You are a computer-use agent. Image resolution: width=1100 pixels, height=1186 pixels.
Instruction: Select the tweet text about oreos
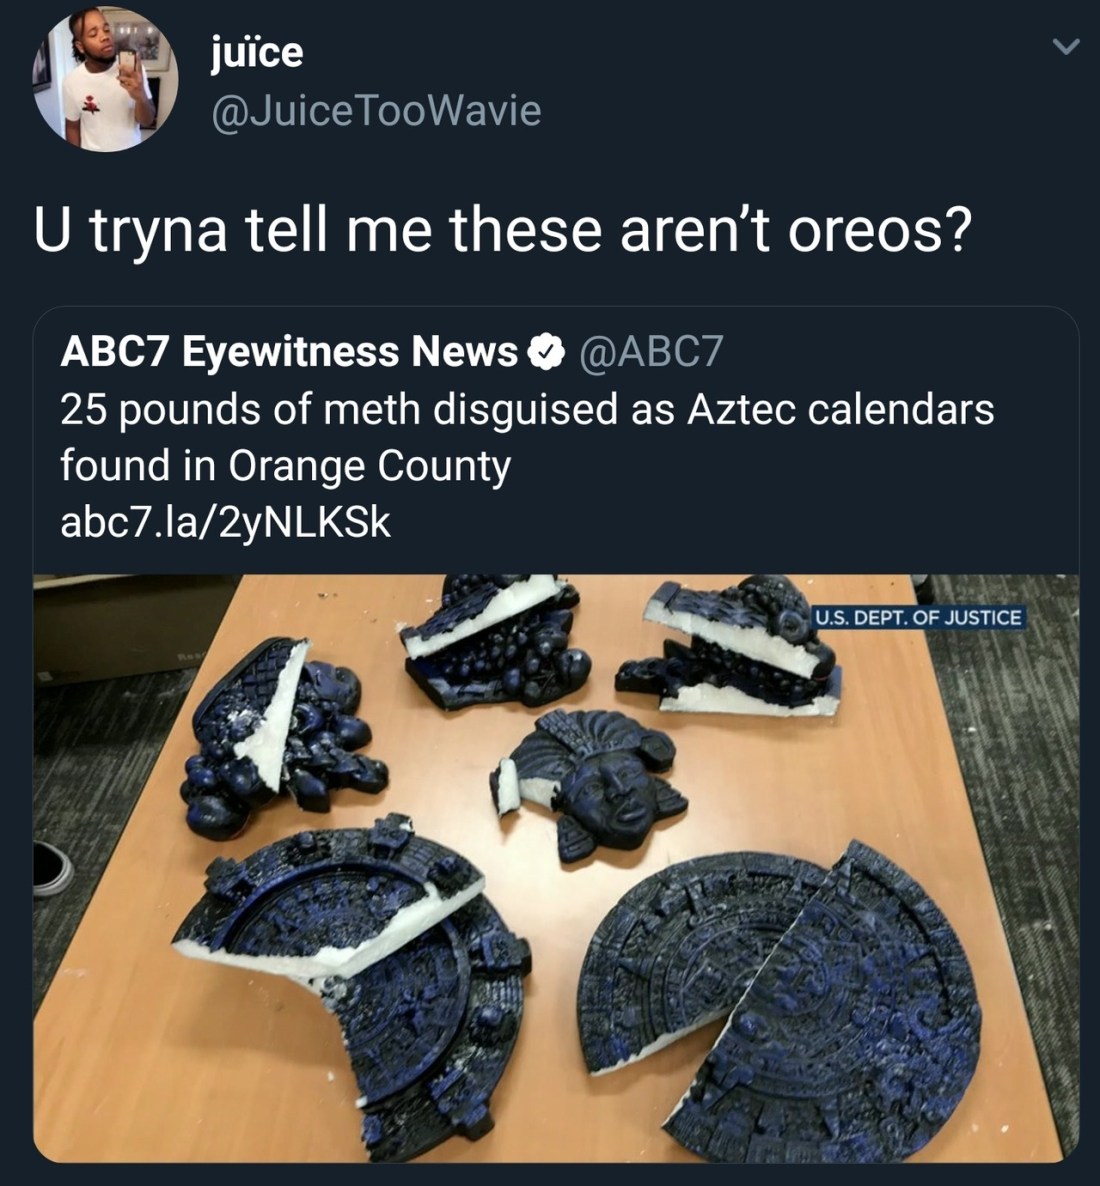[502, 231]
